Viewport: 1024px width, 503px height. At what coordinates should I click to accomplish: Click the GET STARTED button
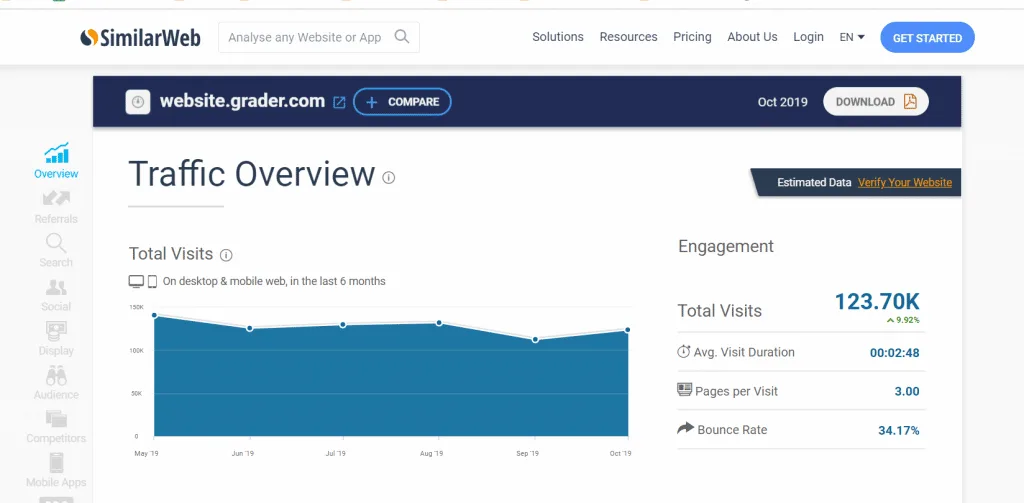click(927, 37)
